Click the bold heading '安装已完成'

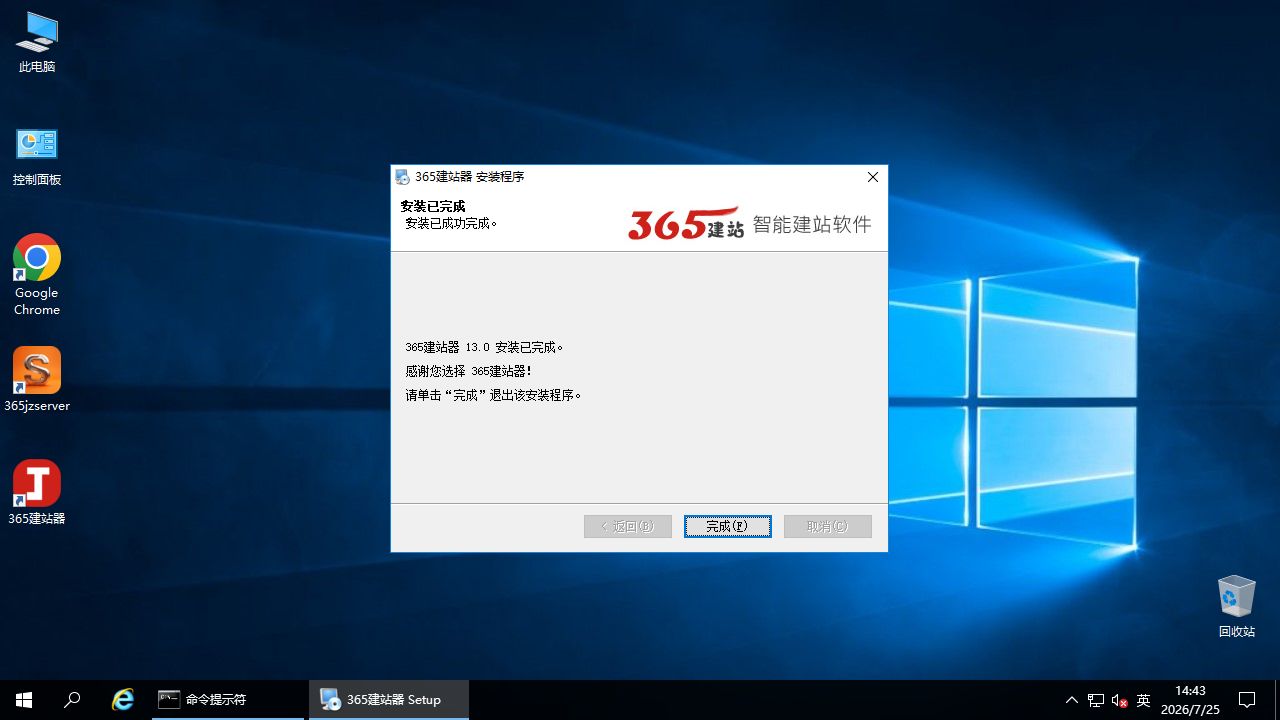tap(433, 206)
